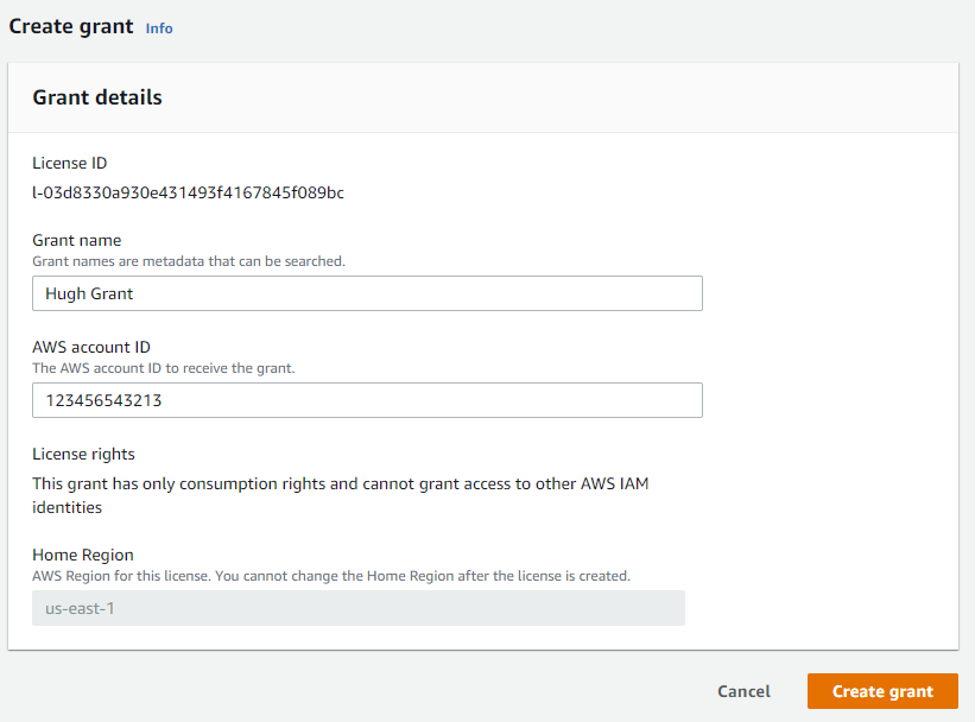Click the License ID label

tap(69, 163)
